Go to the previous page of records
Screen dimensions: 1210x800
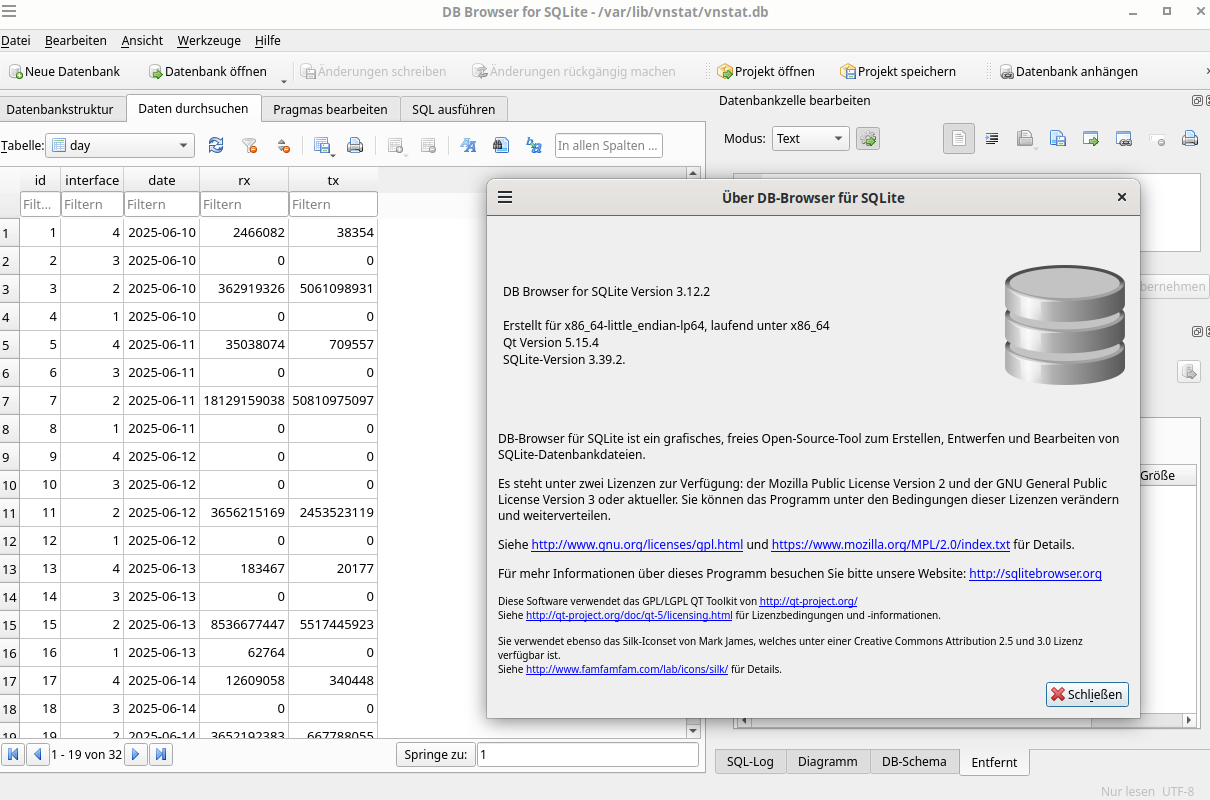pos(37,754)
